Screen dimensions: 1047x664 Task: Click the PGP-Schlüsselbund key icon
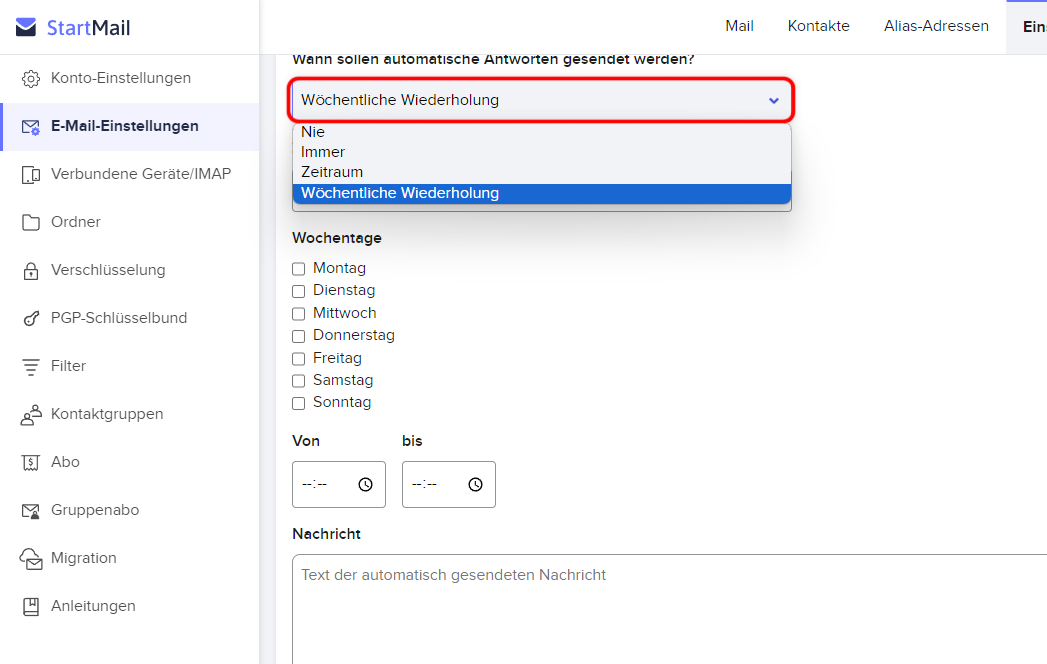[x=31, y=319]
